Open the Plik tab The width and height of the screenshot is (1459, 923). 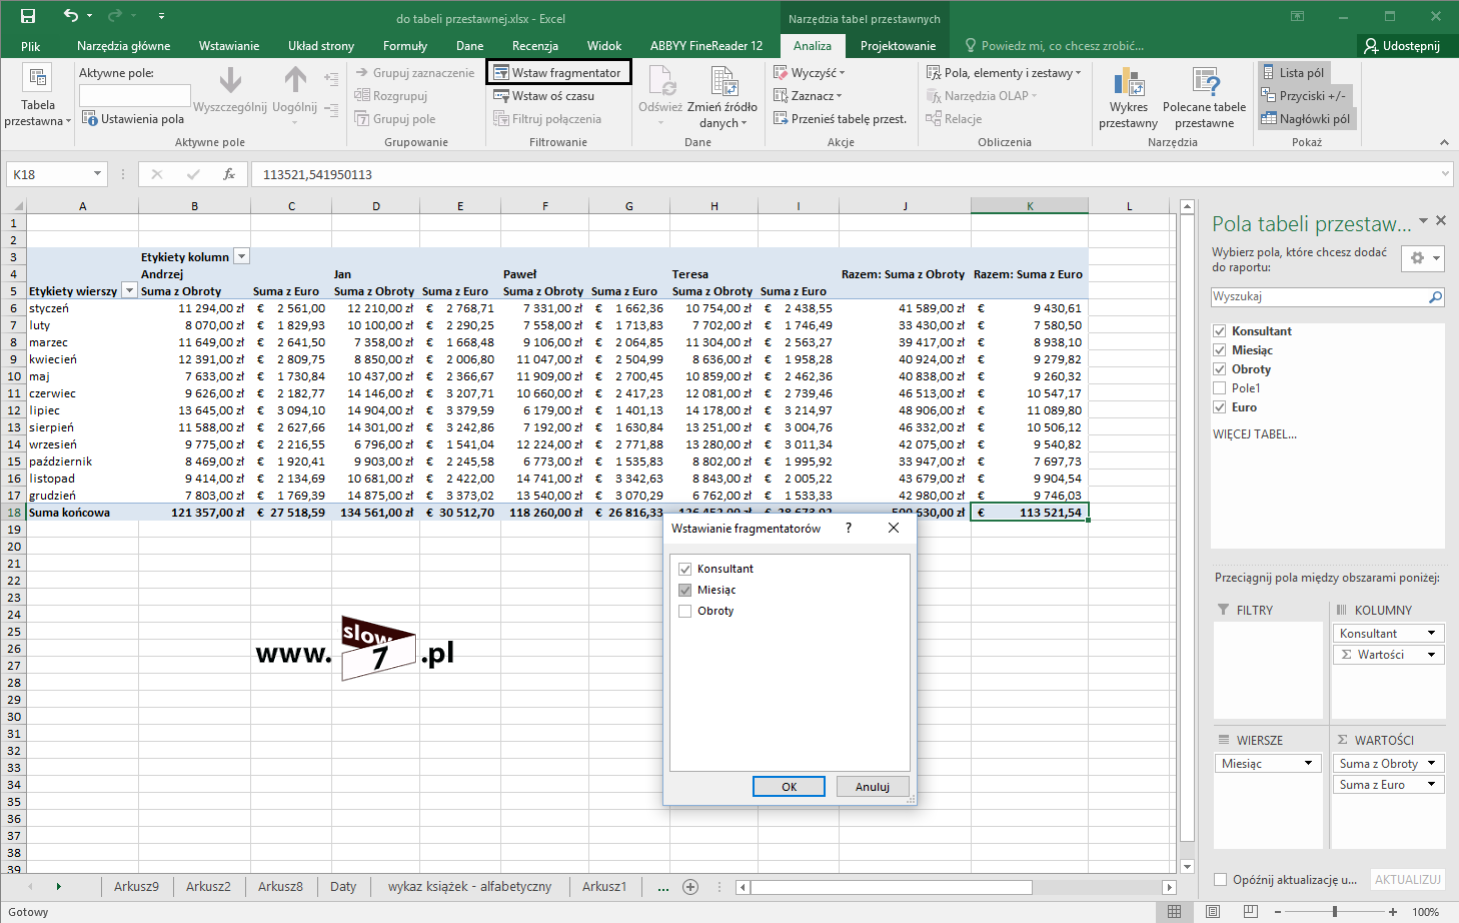click(x=31, y=46)
